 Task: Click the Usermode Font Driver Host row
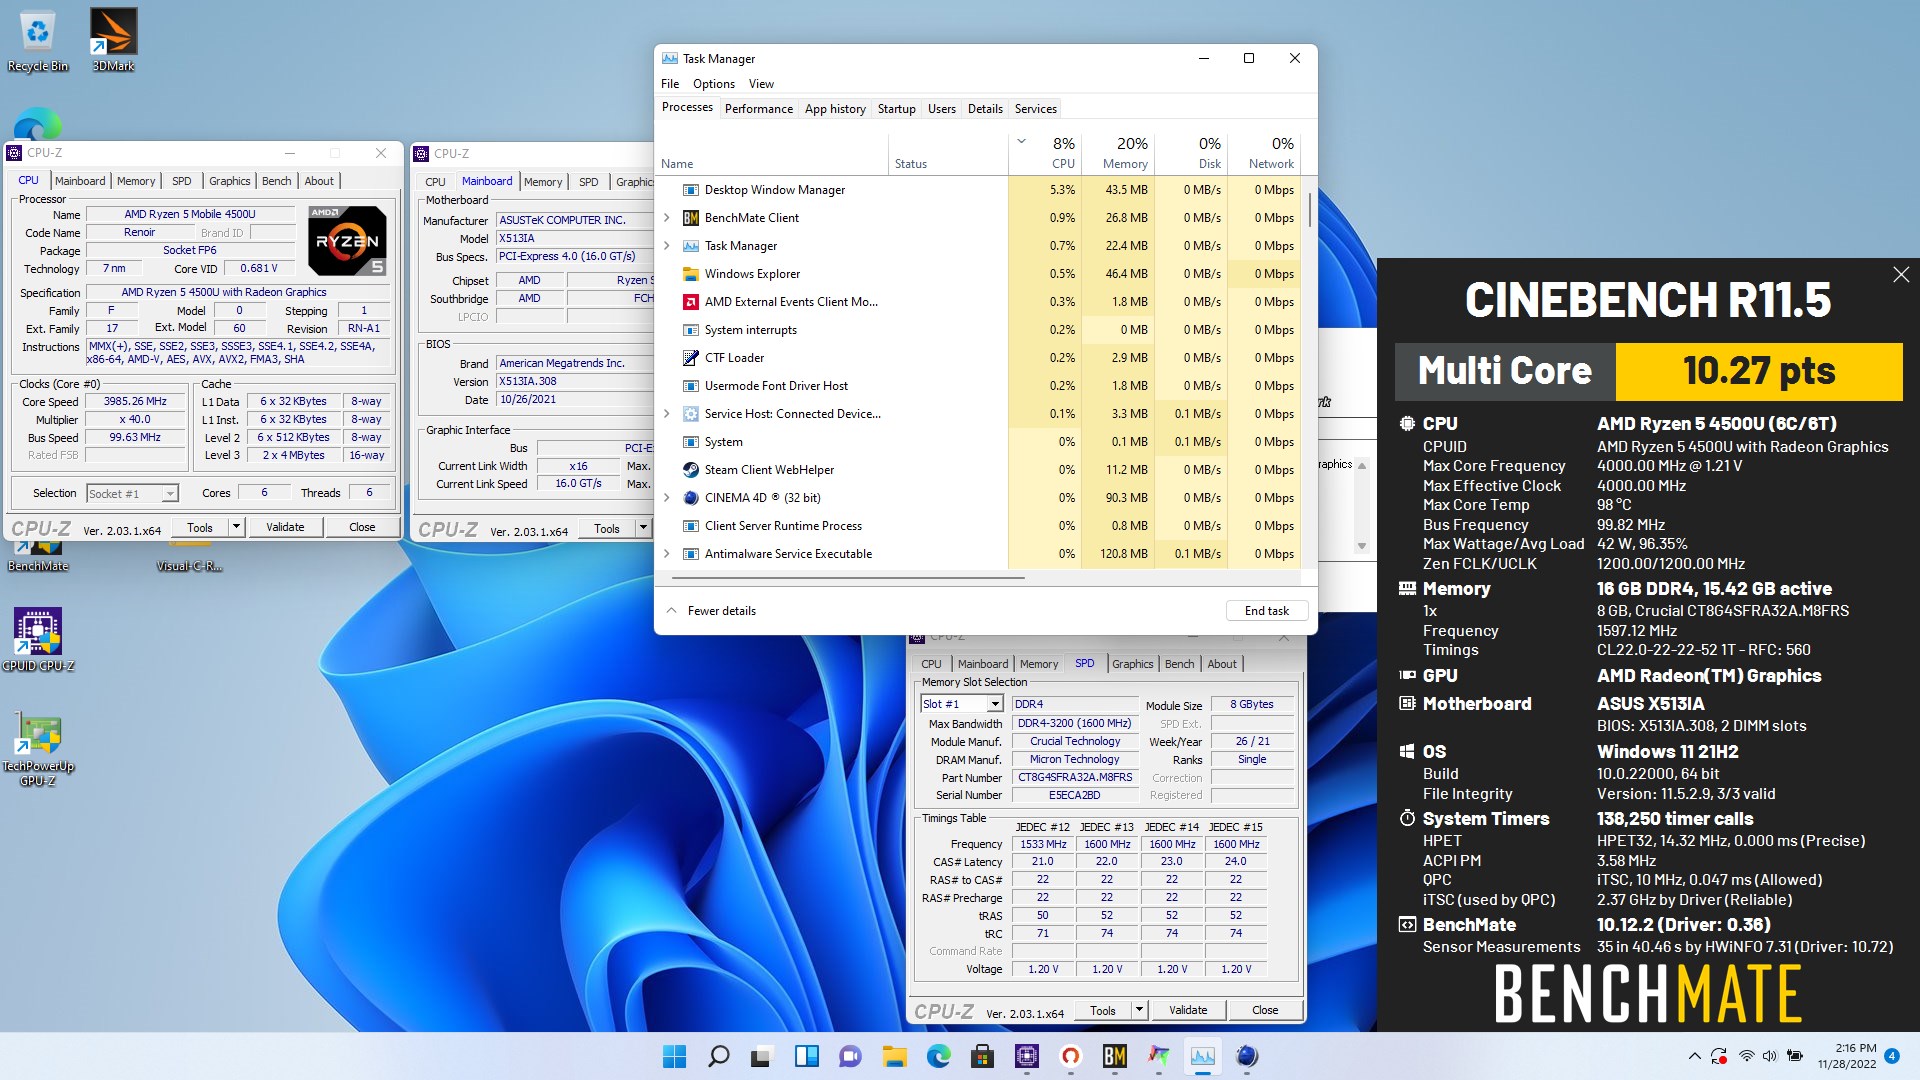tap(980, 386)
